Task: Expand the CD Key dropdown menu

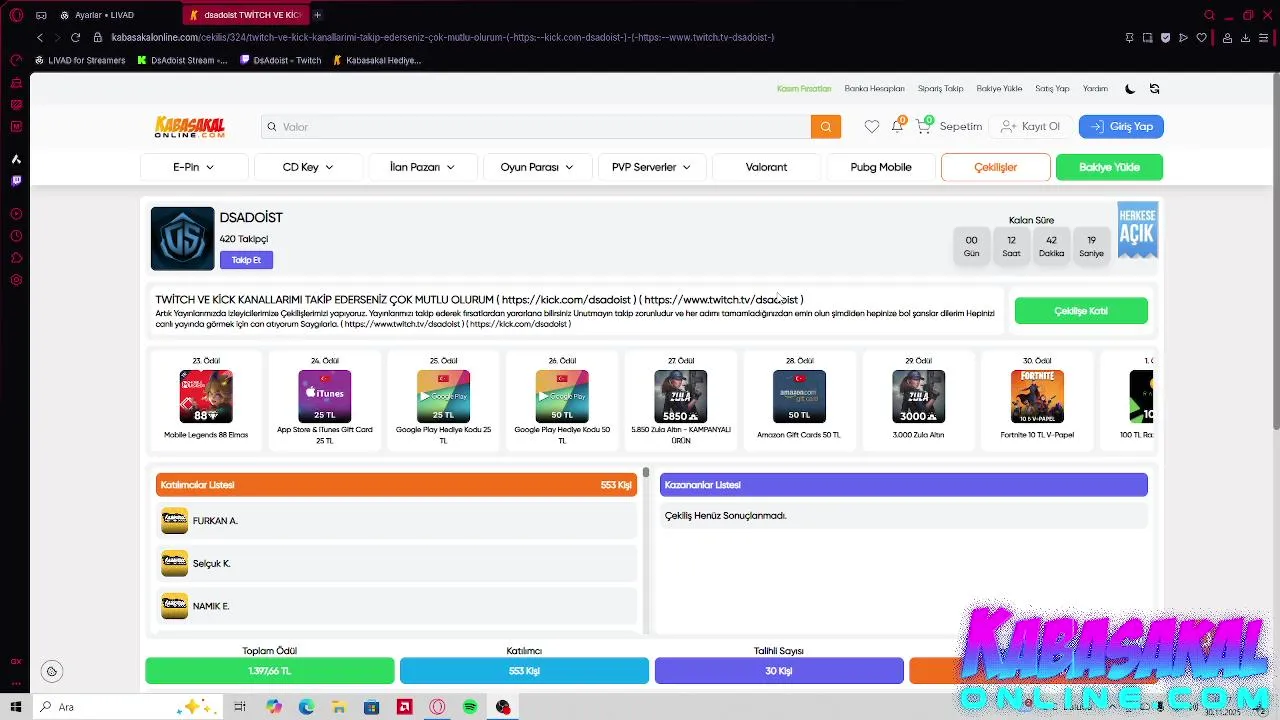Action: (x=308, y=167)
